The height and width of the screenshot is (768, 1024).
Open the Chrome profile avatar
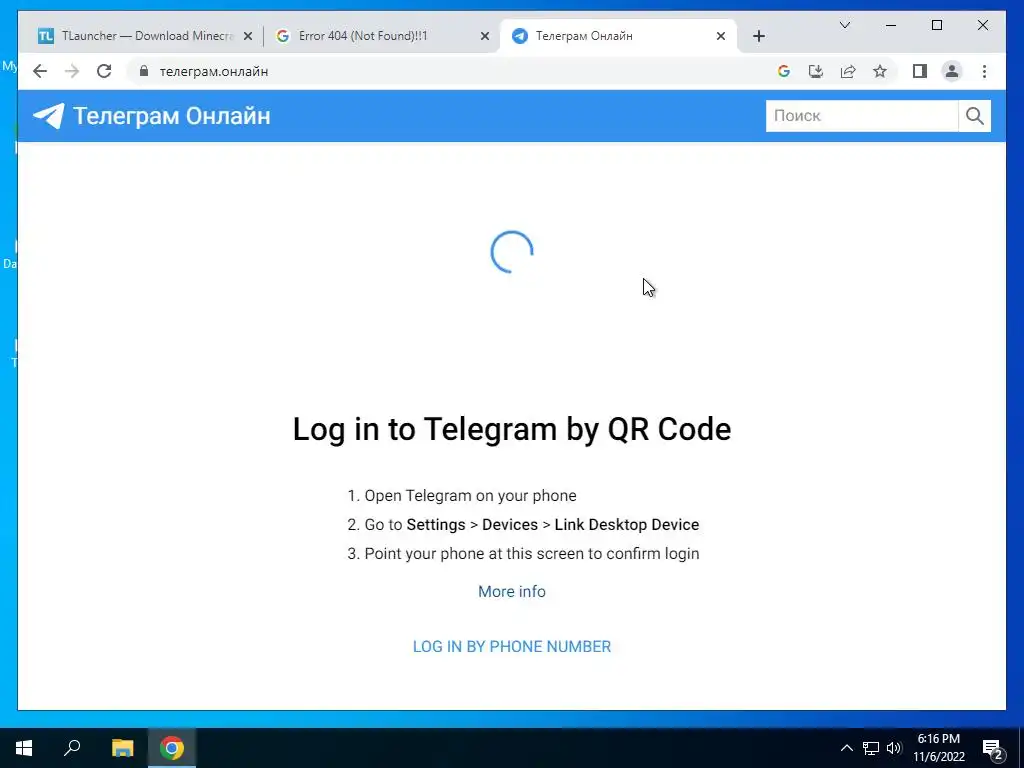pos(952,71)
